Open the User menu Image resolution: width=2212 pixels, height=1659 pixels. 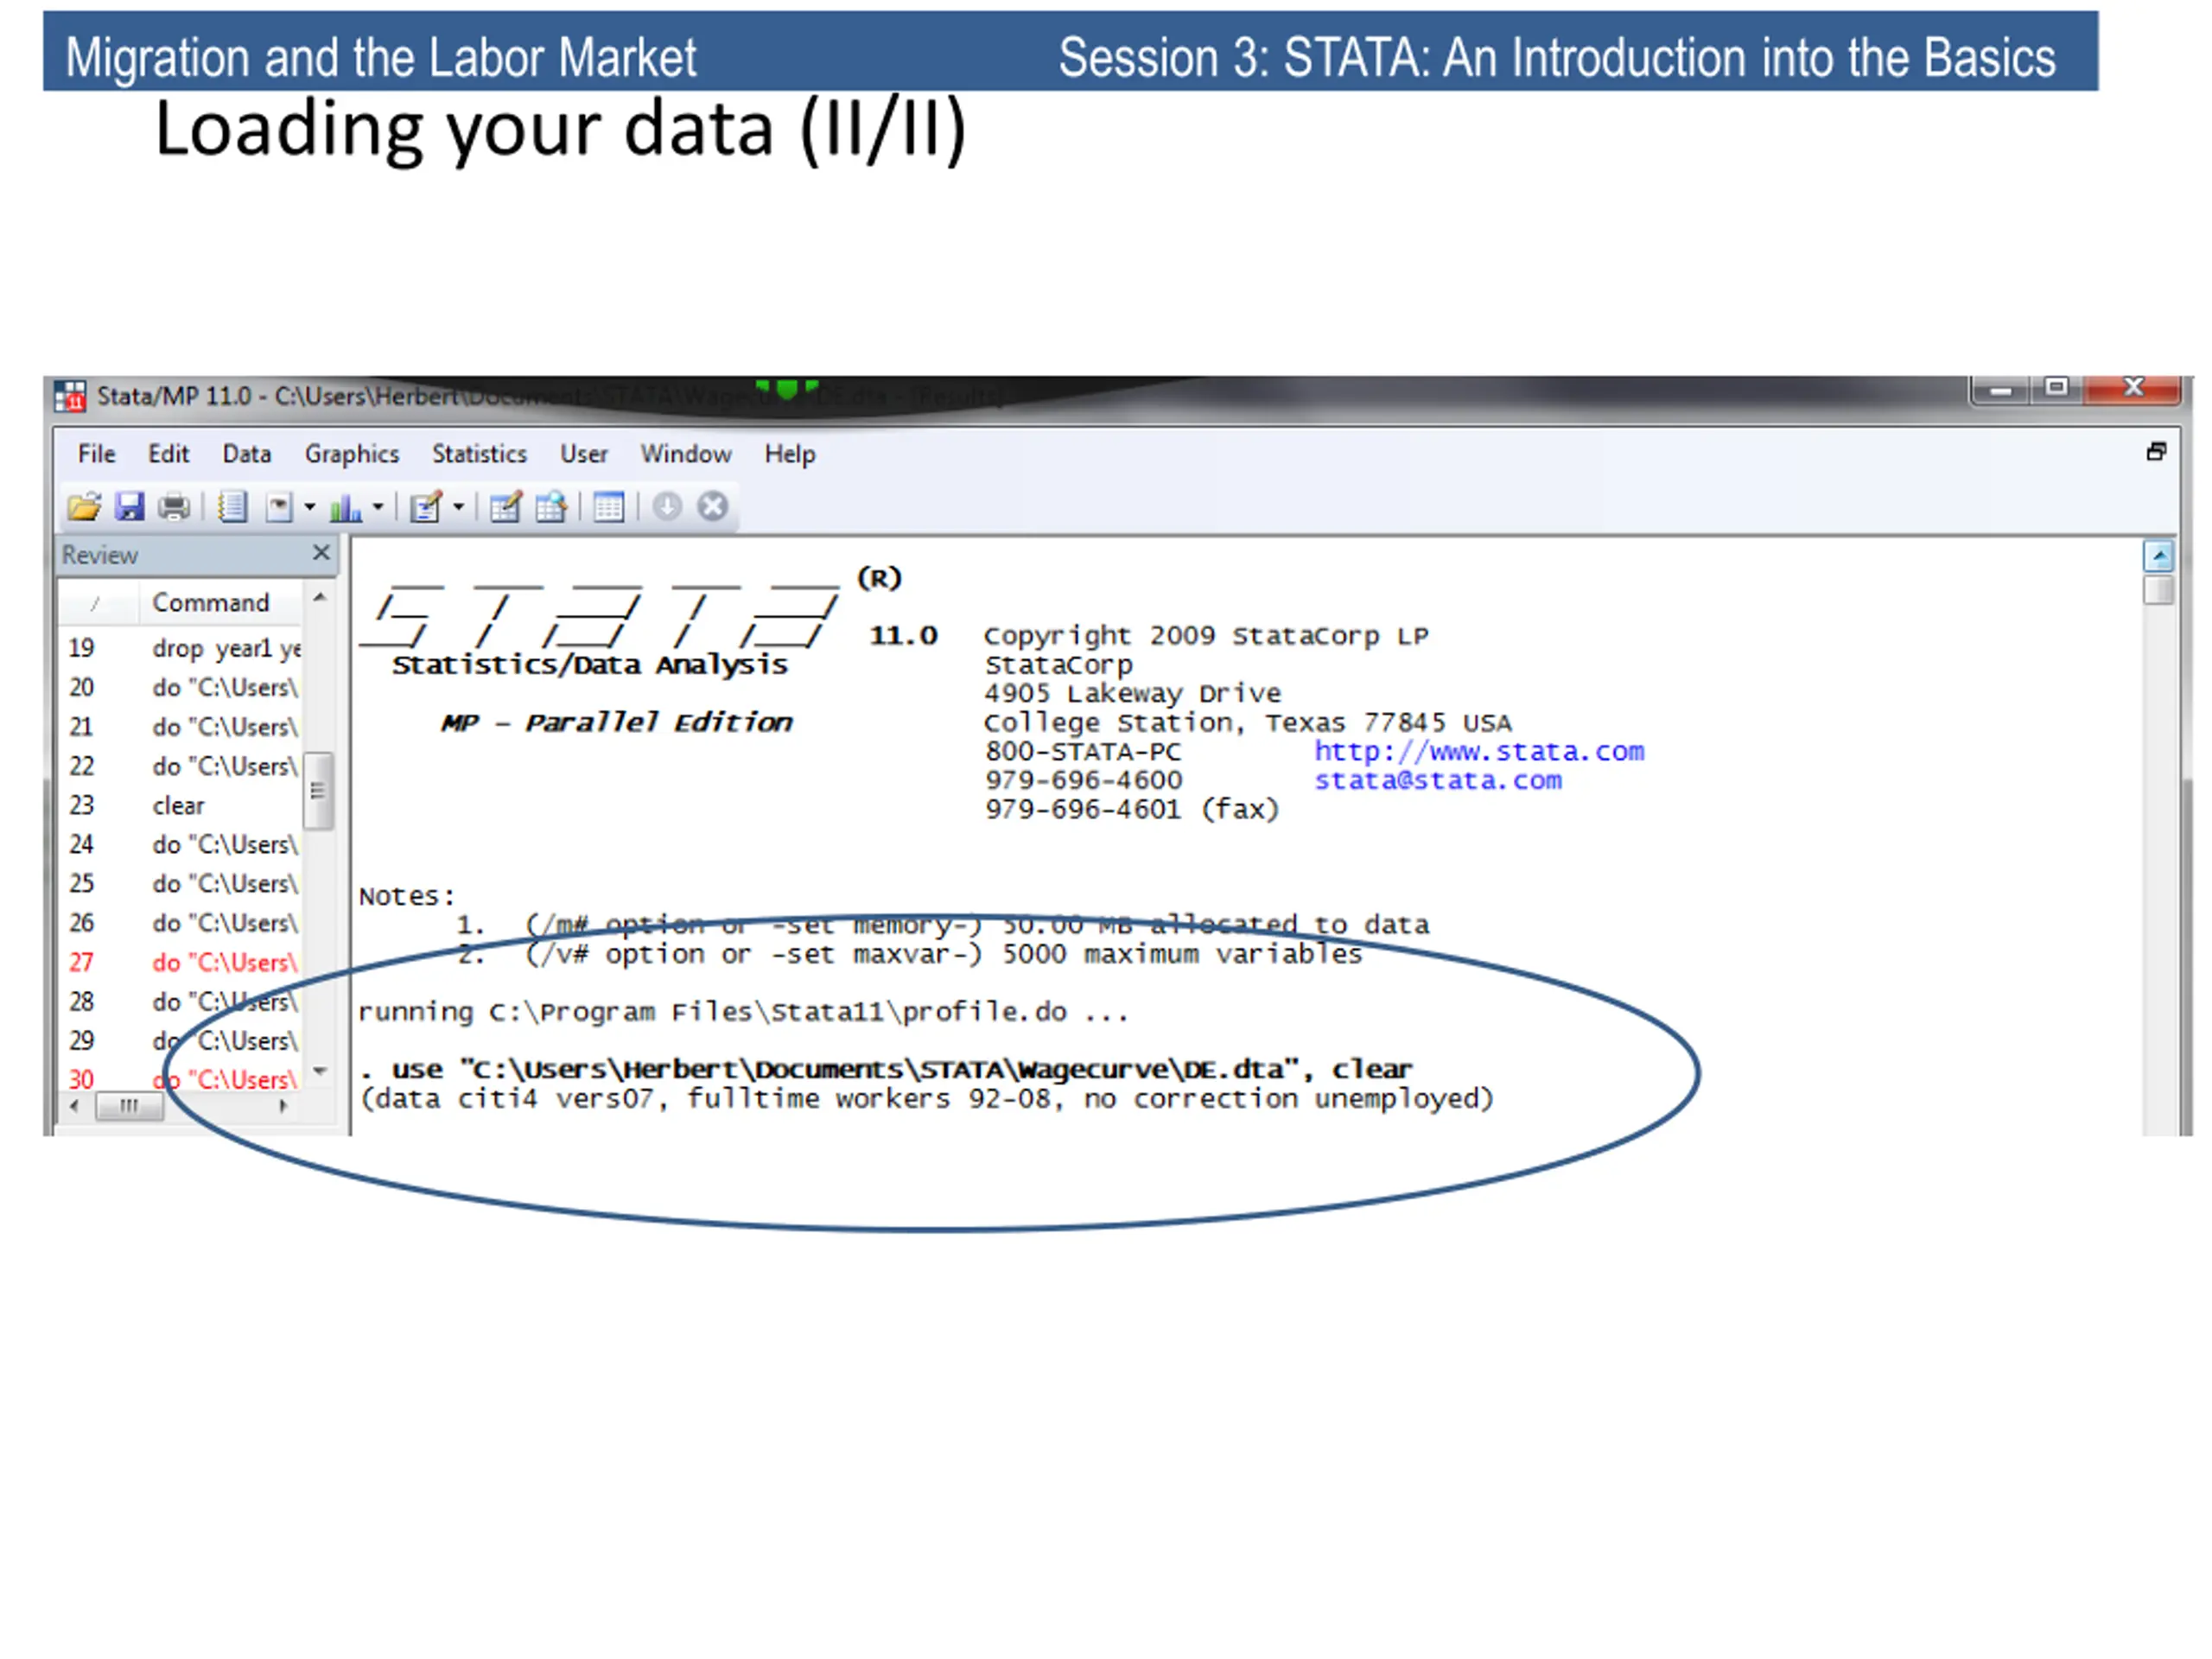click(x=584, y=454)
